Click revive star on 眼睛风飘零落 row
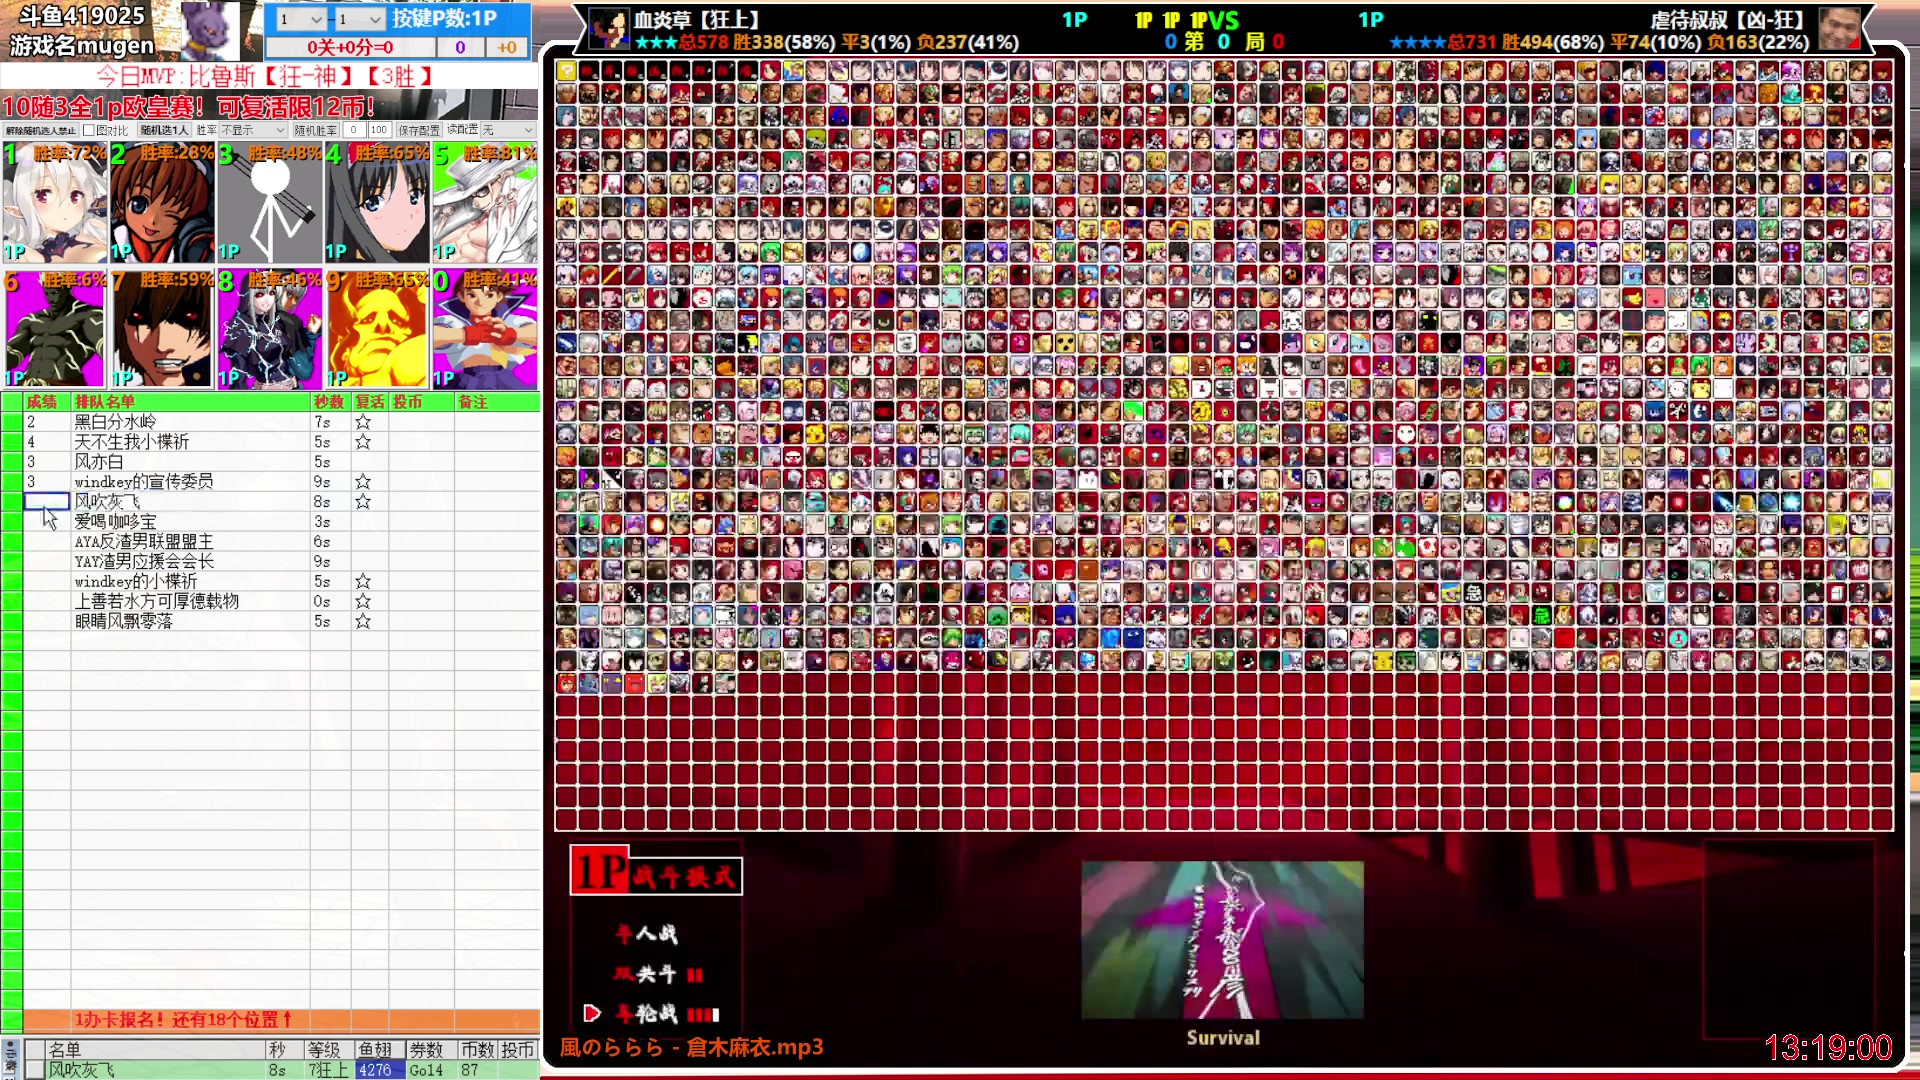This screenshot has height=1080, width=1920. (x=363, y=622)
